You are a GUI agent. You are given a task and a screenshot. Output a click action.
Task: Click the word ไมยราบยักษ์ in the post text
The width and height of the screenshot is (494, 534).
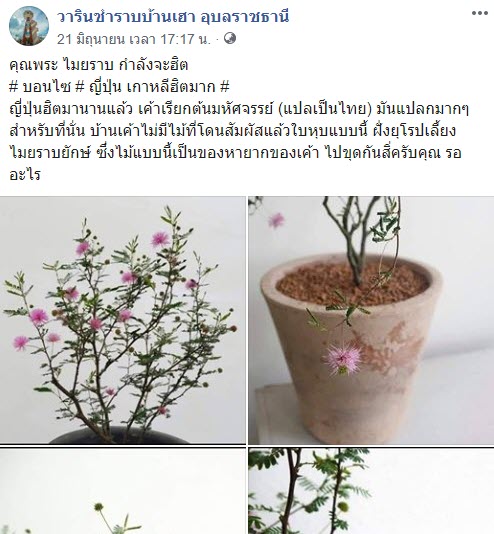pos(50,153)
